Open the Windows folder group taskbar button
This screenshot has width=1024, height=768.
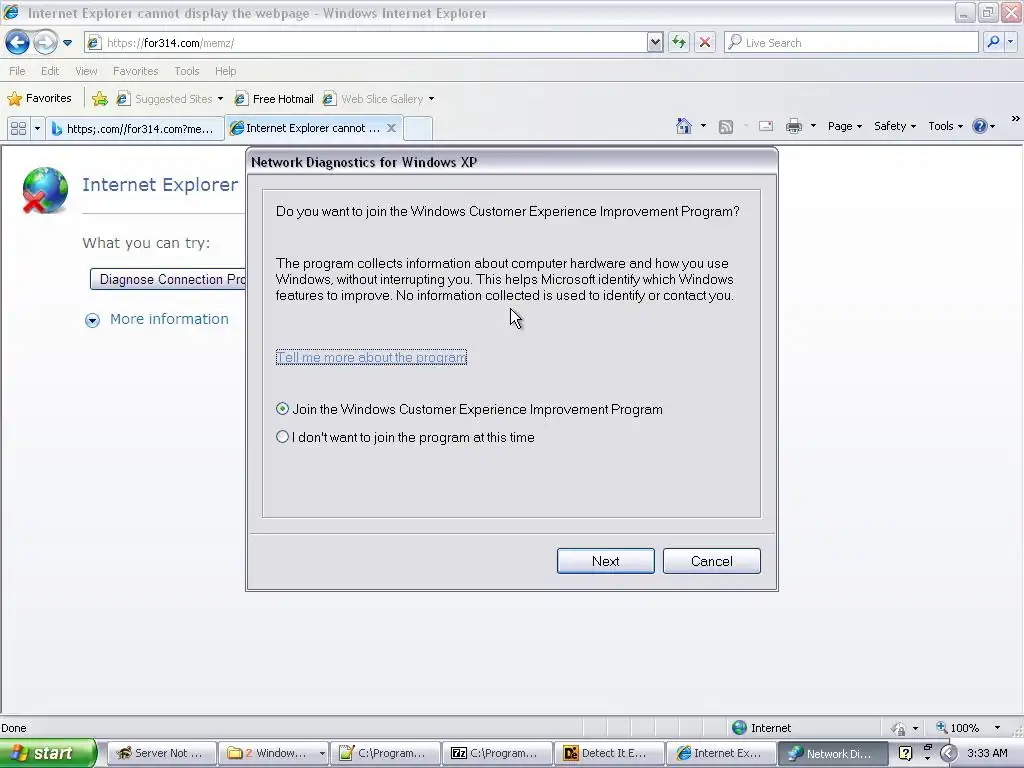[274, 753]
